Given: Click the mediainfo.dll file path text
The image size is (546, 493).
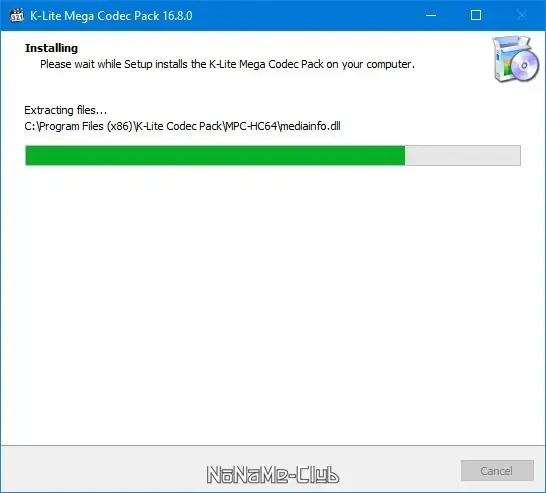Looking at the screenshot, I should (182, 126).
